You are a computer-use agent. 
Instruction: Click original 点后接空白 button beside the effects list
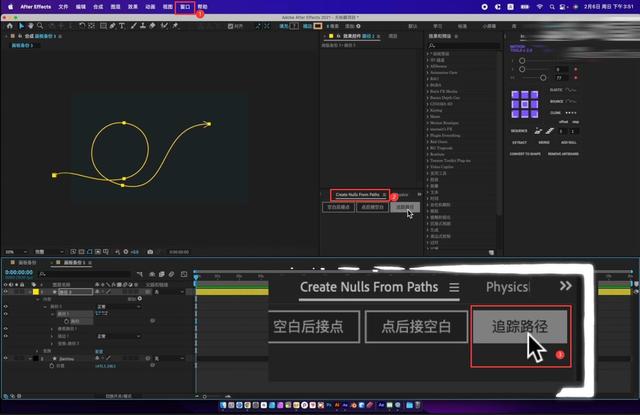pos(372,207)
